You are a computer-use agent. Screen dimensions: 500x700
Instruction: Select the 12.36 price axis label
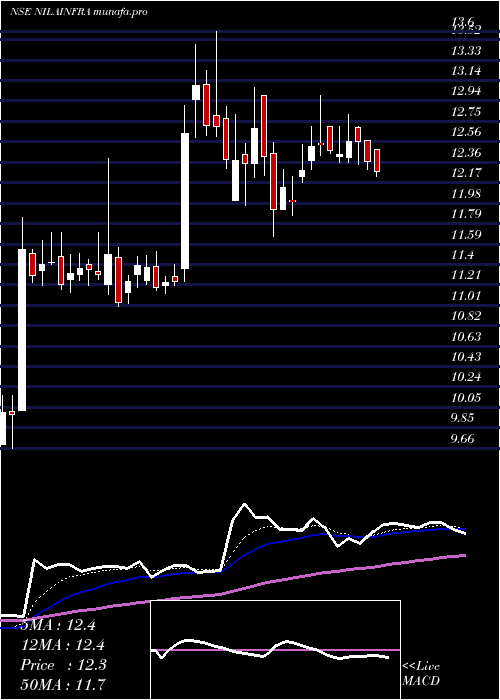point(466,153)
